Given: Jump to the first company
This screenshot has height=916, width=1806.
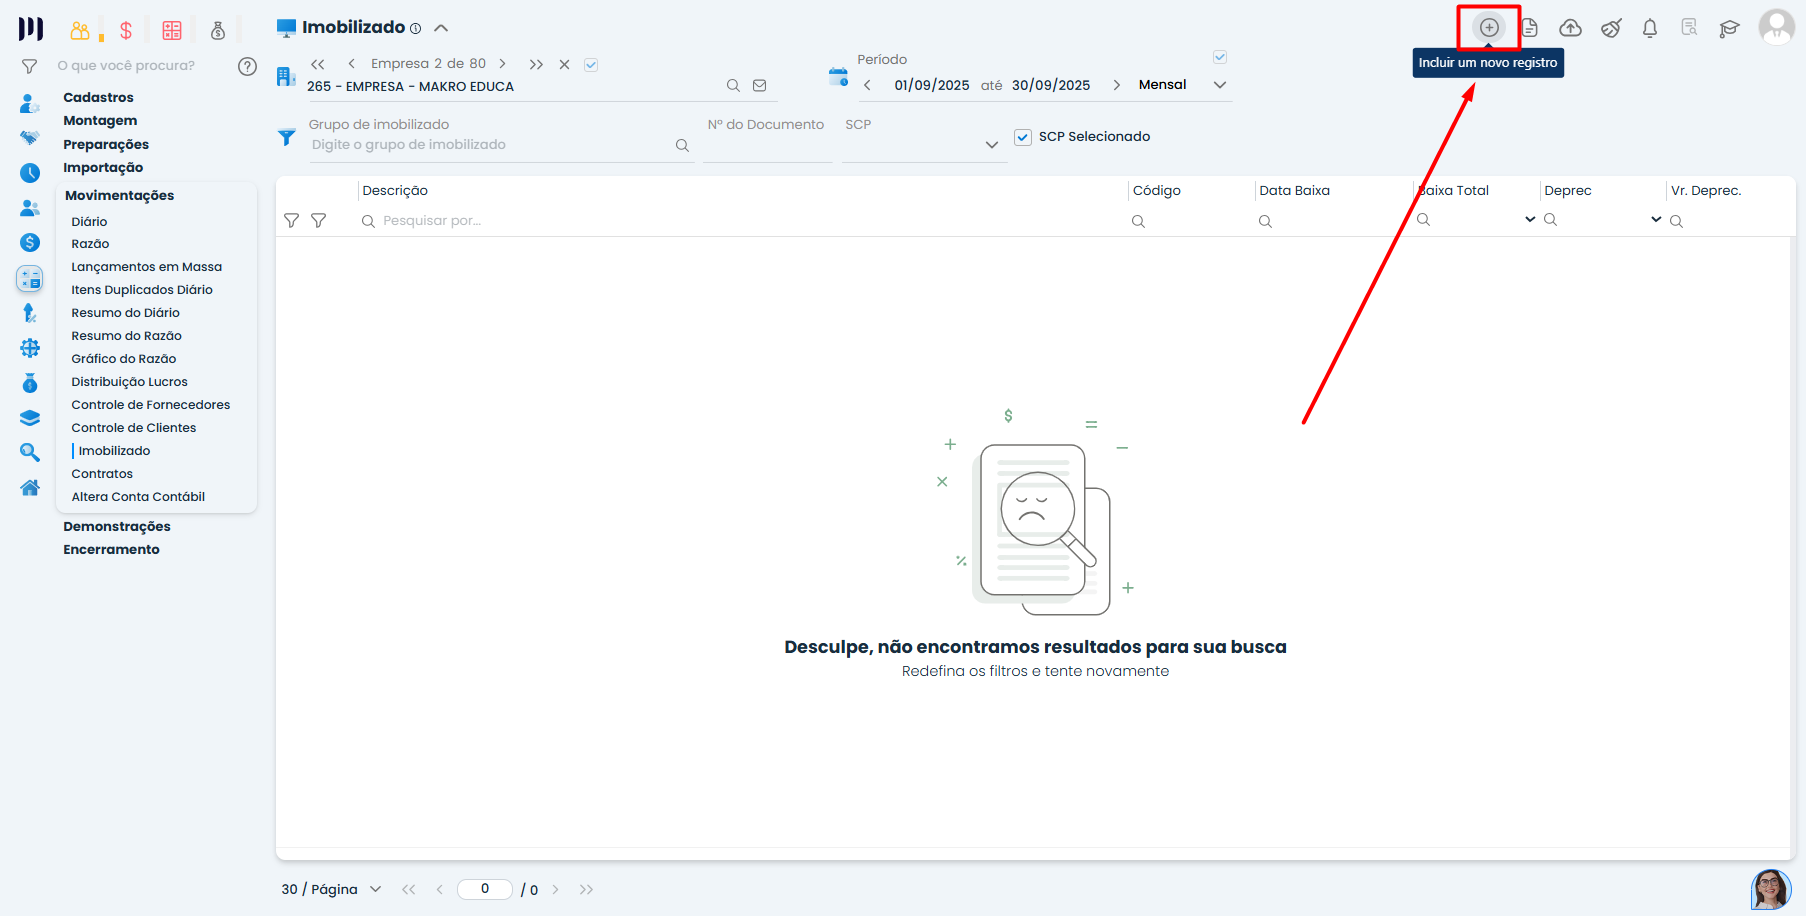Looking at the screenshot, I should tap(318, 64).
